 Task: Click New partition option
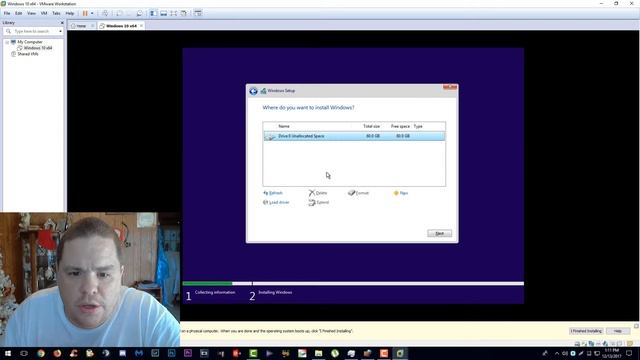(x=401, y=193)
